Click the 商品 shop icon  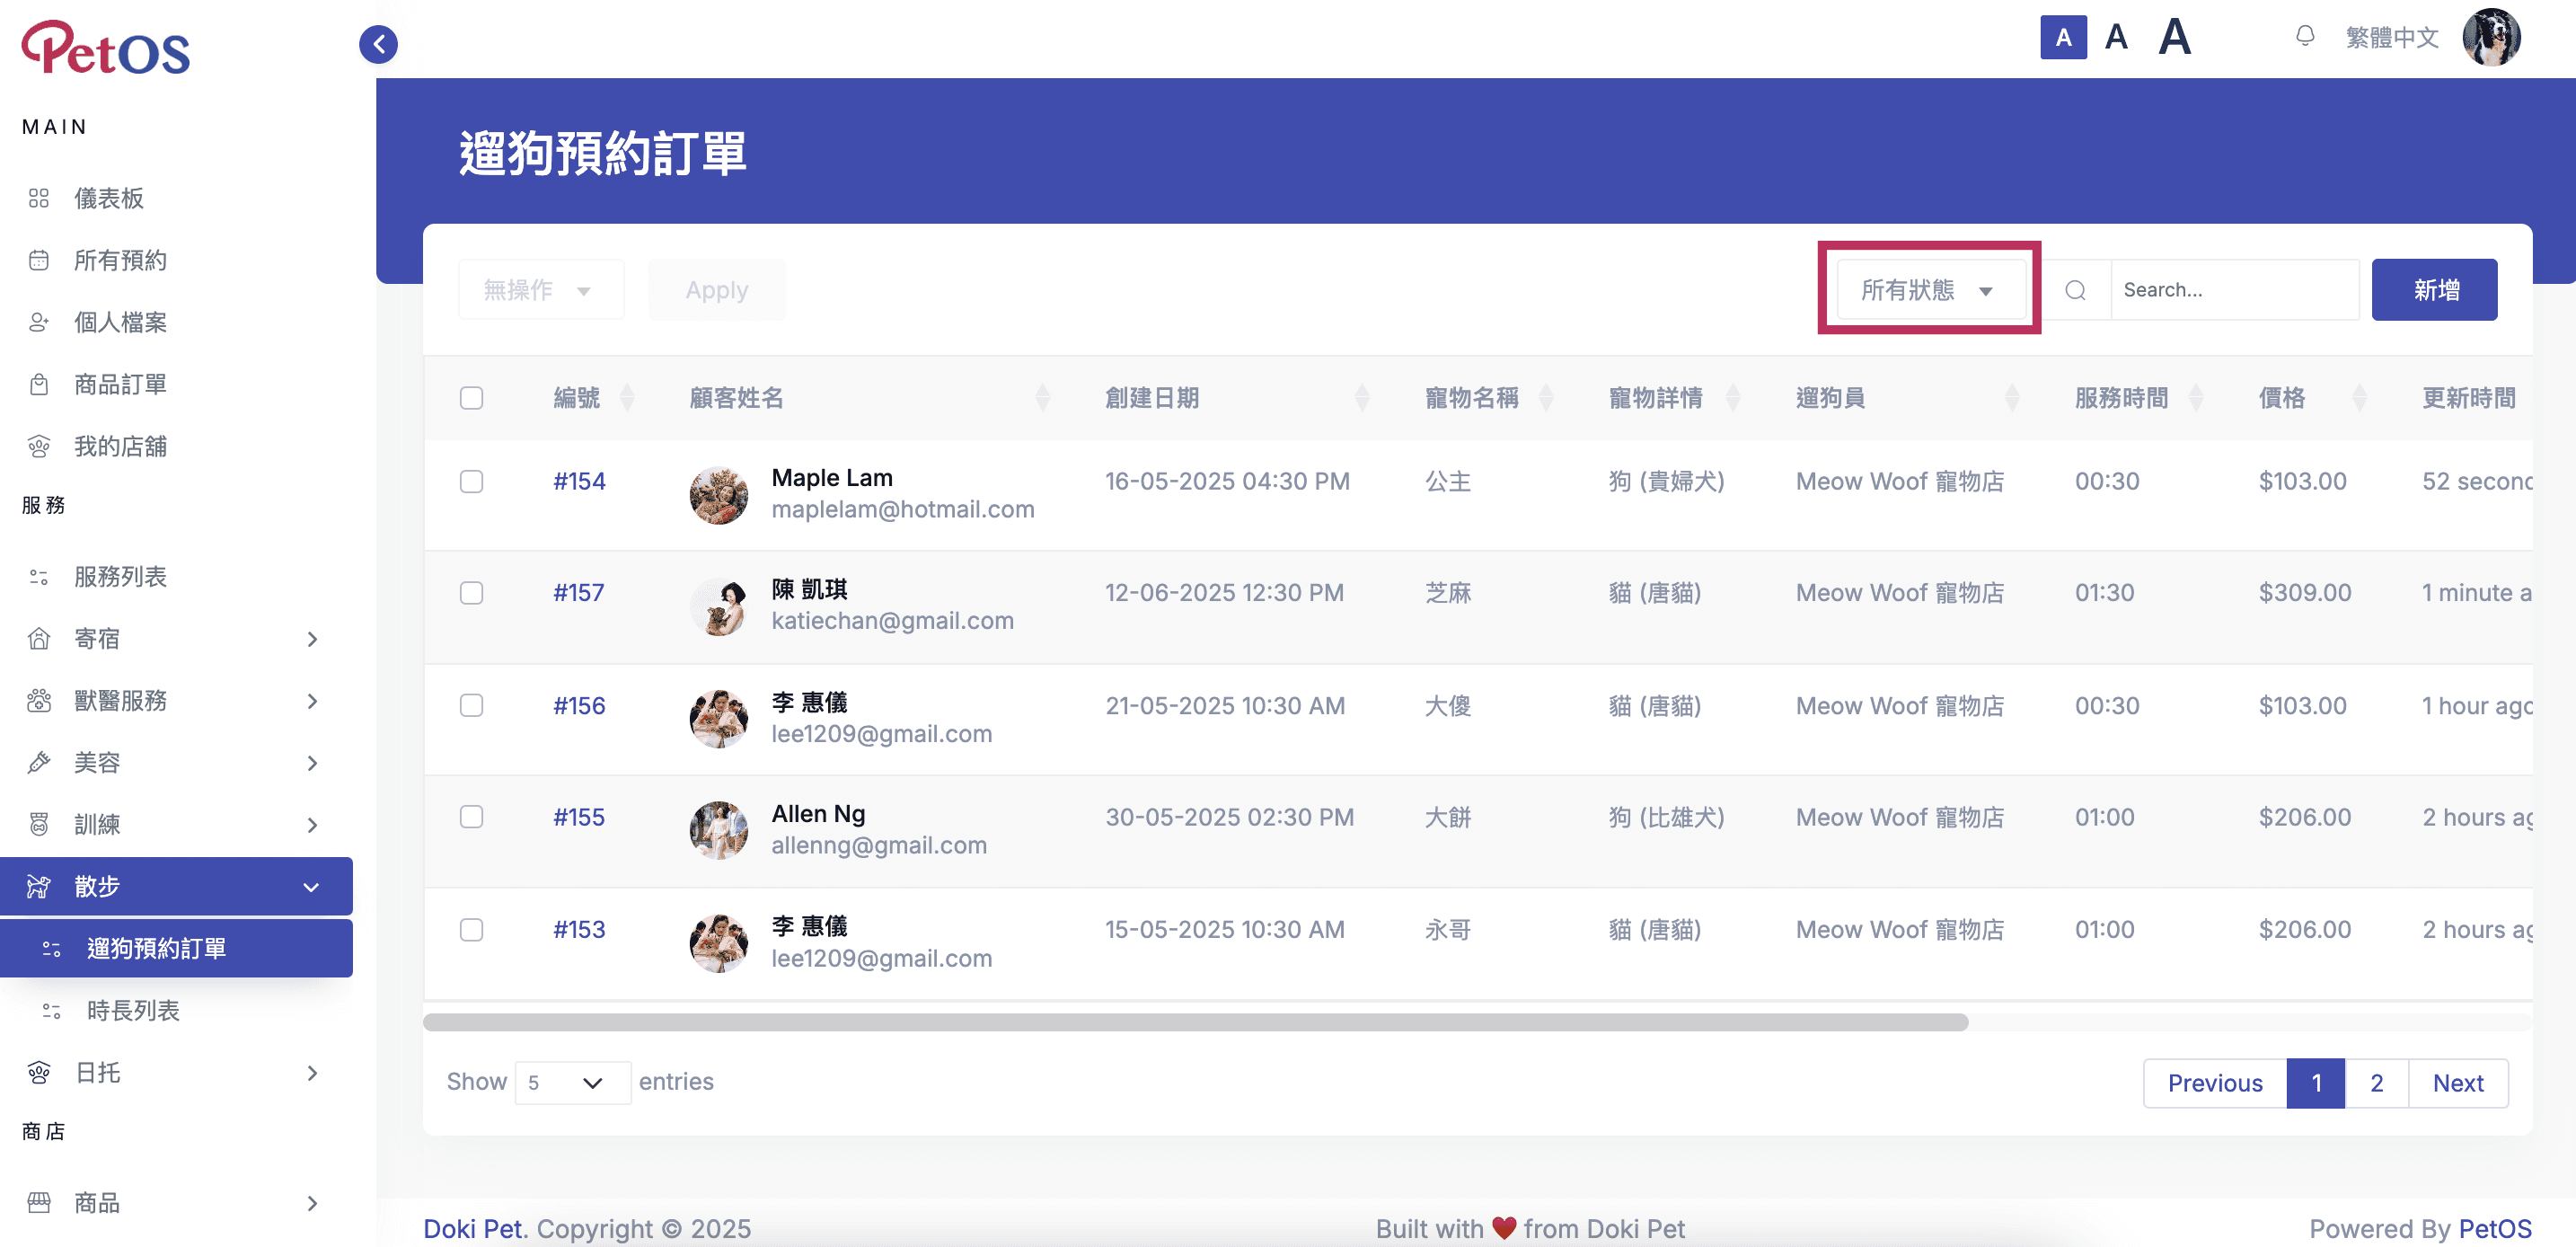(39, 1202)
